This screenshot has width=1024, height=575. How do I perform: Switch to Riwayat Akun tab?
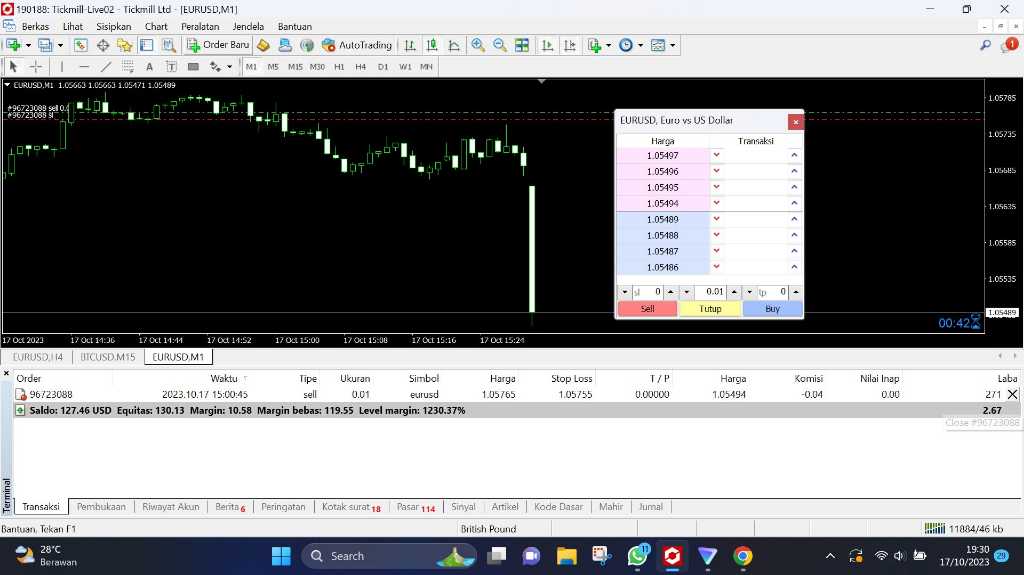[x=170, y=507]
